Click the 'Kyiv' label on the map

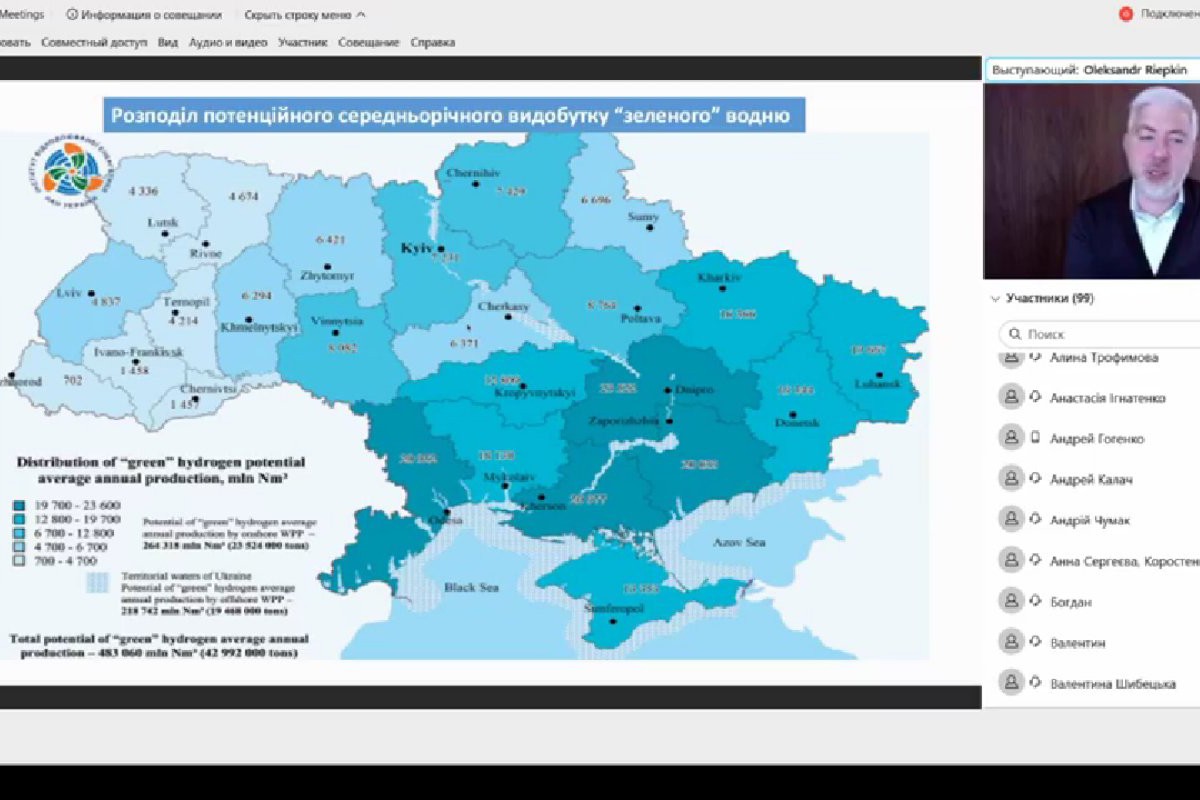(418, 247)
